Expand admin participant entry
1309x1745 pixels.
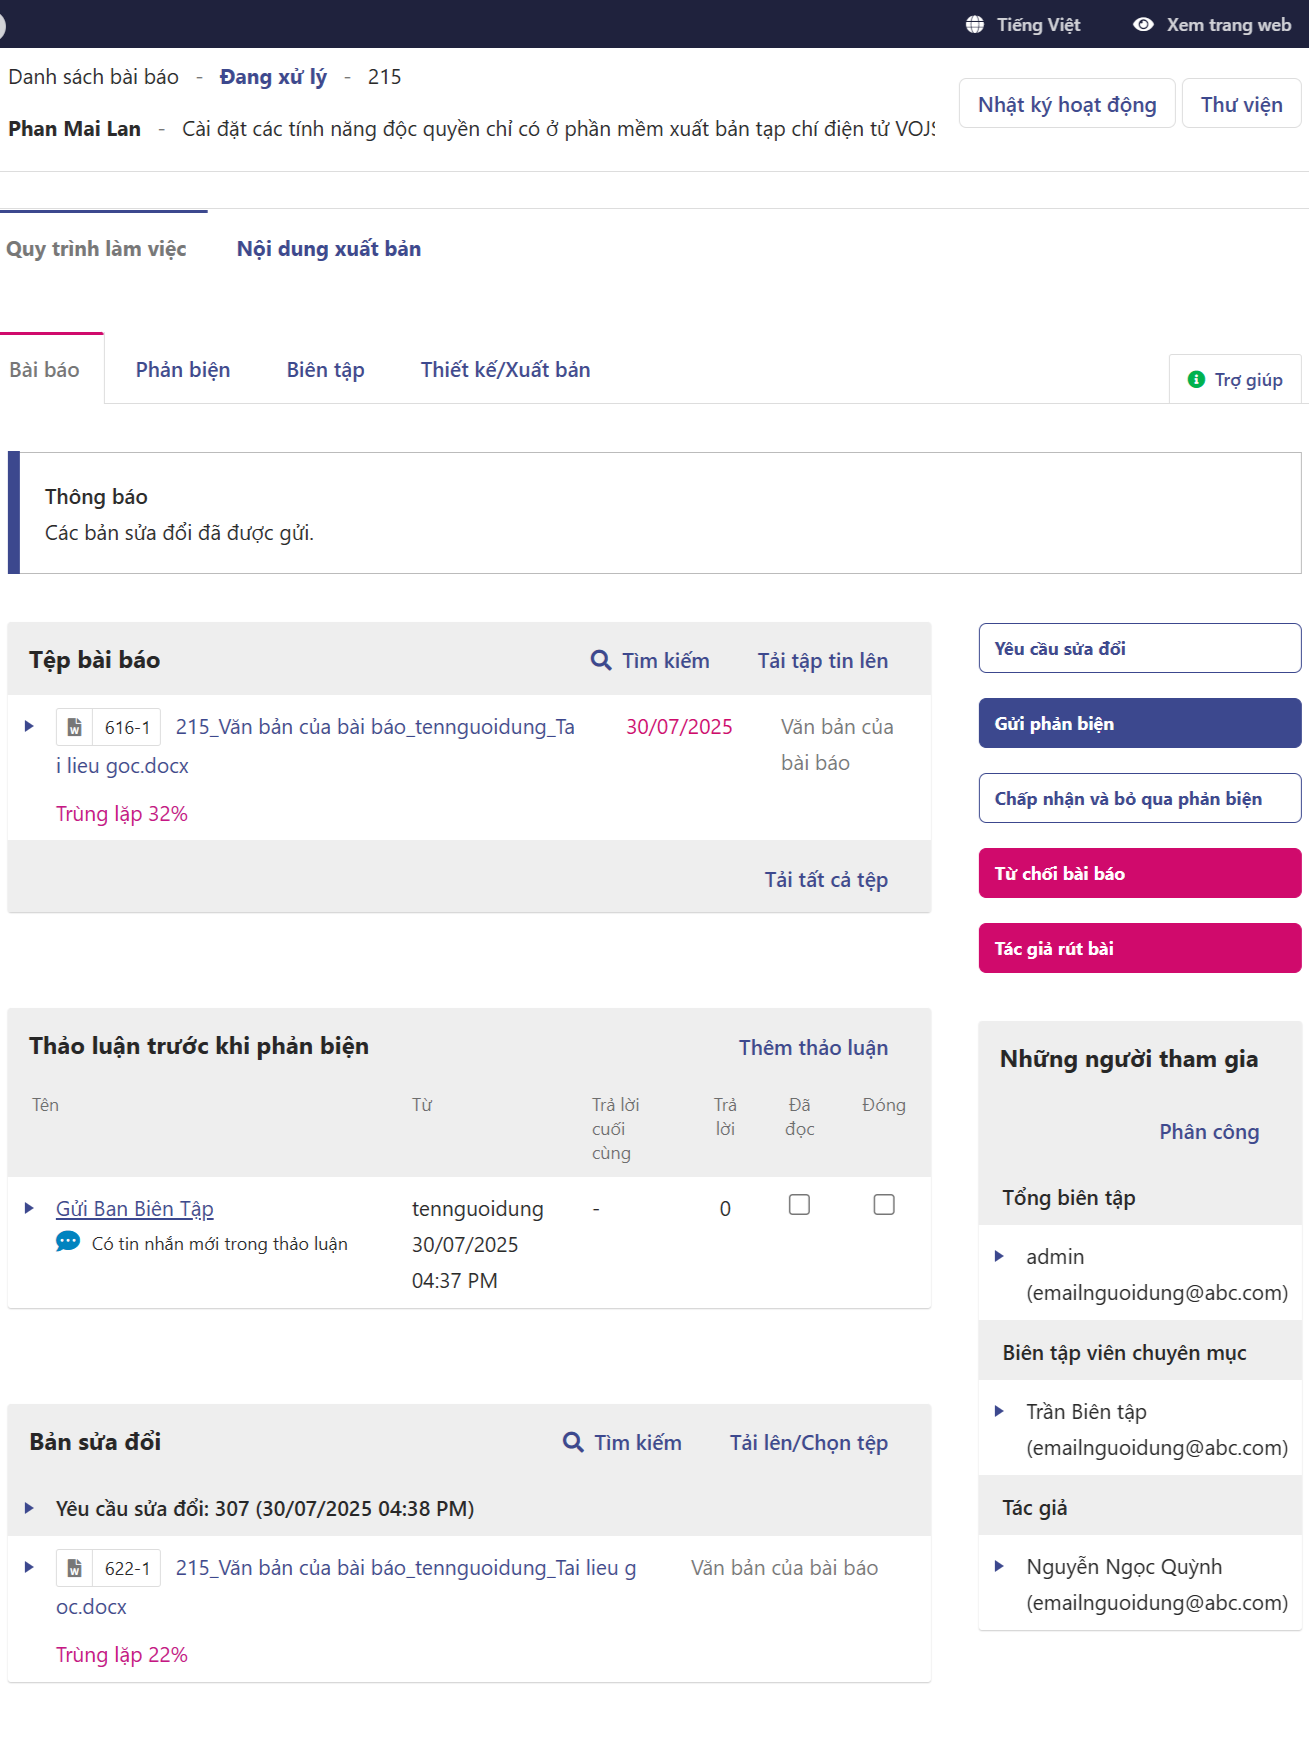(x=999, y=1256)
